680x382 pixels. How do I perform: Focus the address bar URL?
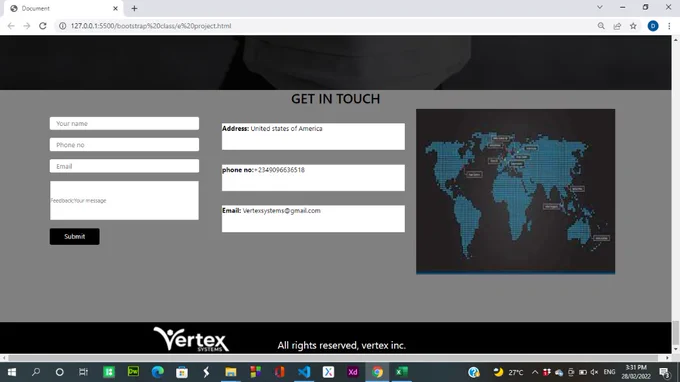[151, 26]
